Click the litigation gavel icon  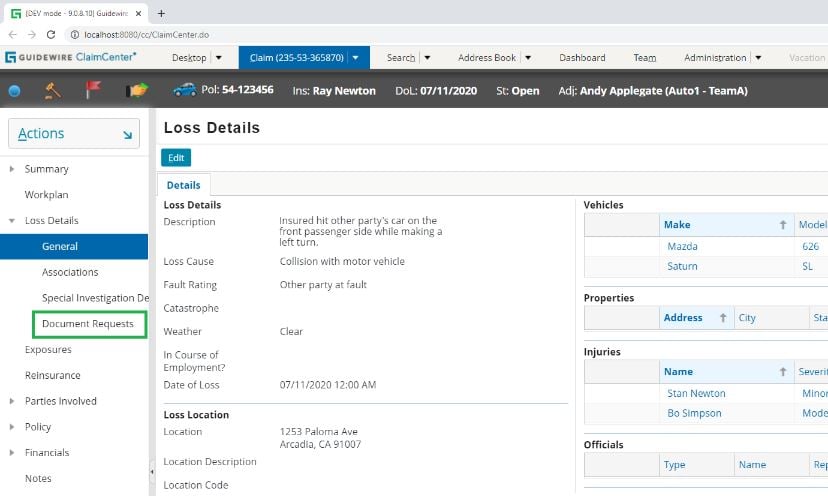tap(53, 90)
